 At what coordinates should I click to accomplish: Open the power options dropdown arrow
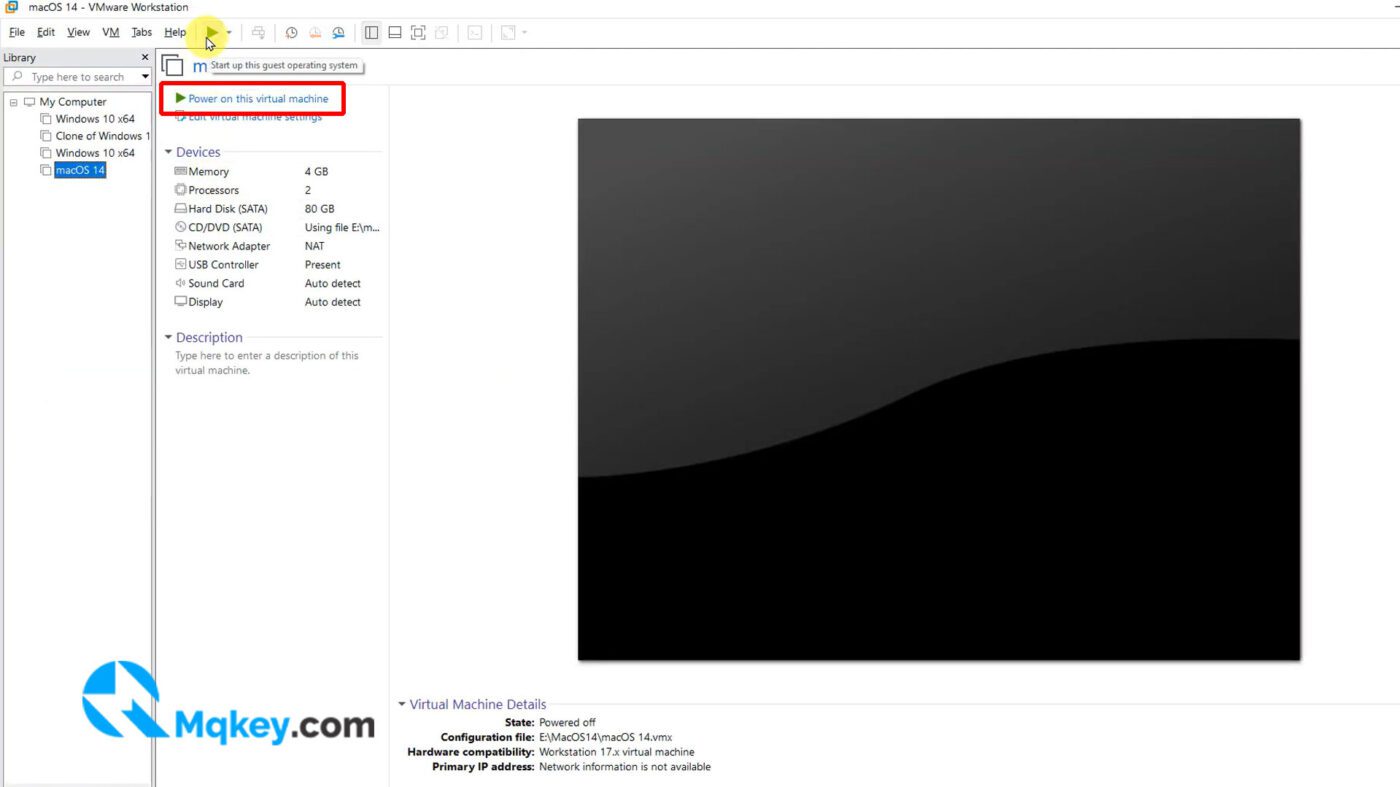coord(229,33)
